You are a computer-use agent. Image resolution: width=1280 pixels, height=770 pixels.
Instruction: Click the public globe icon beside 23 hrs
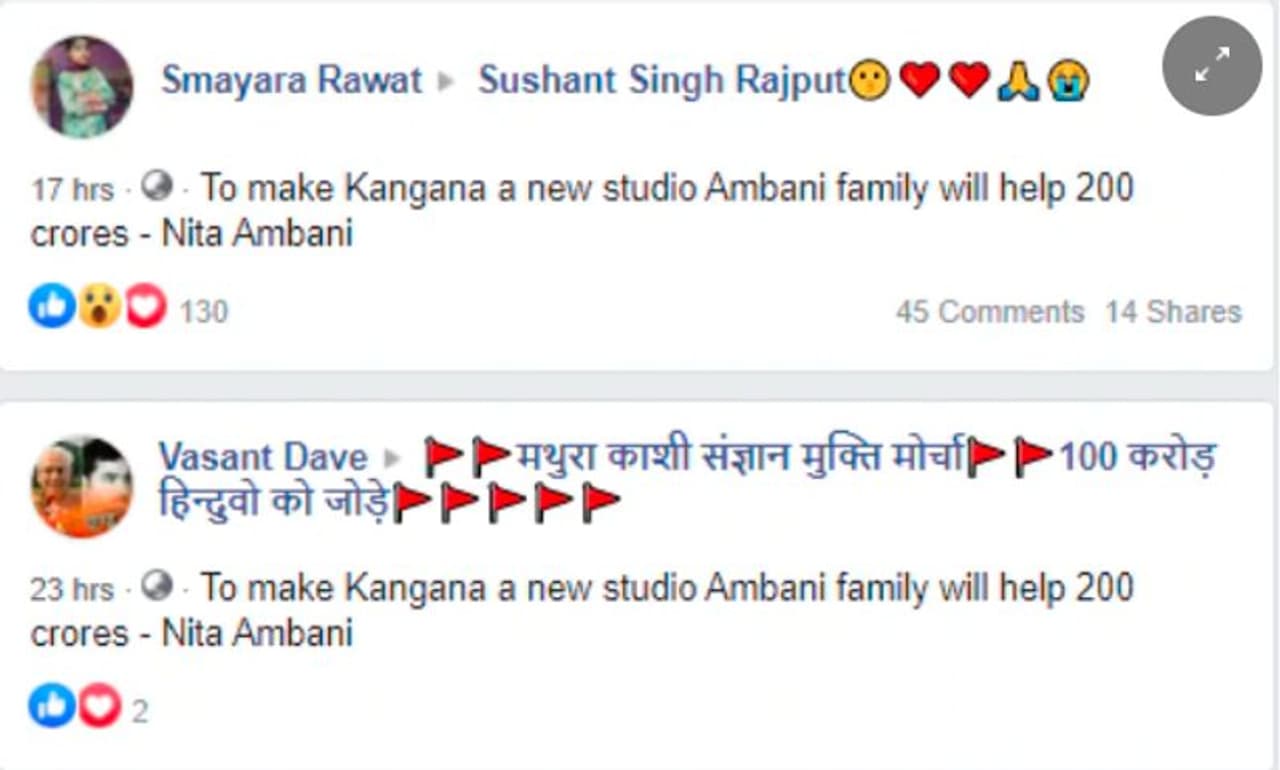(157, 586)
